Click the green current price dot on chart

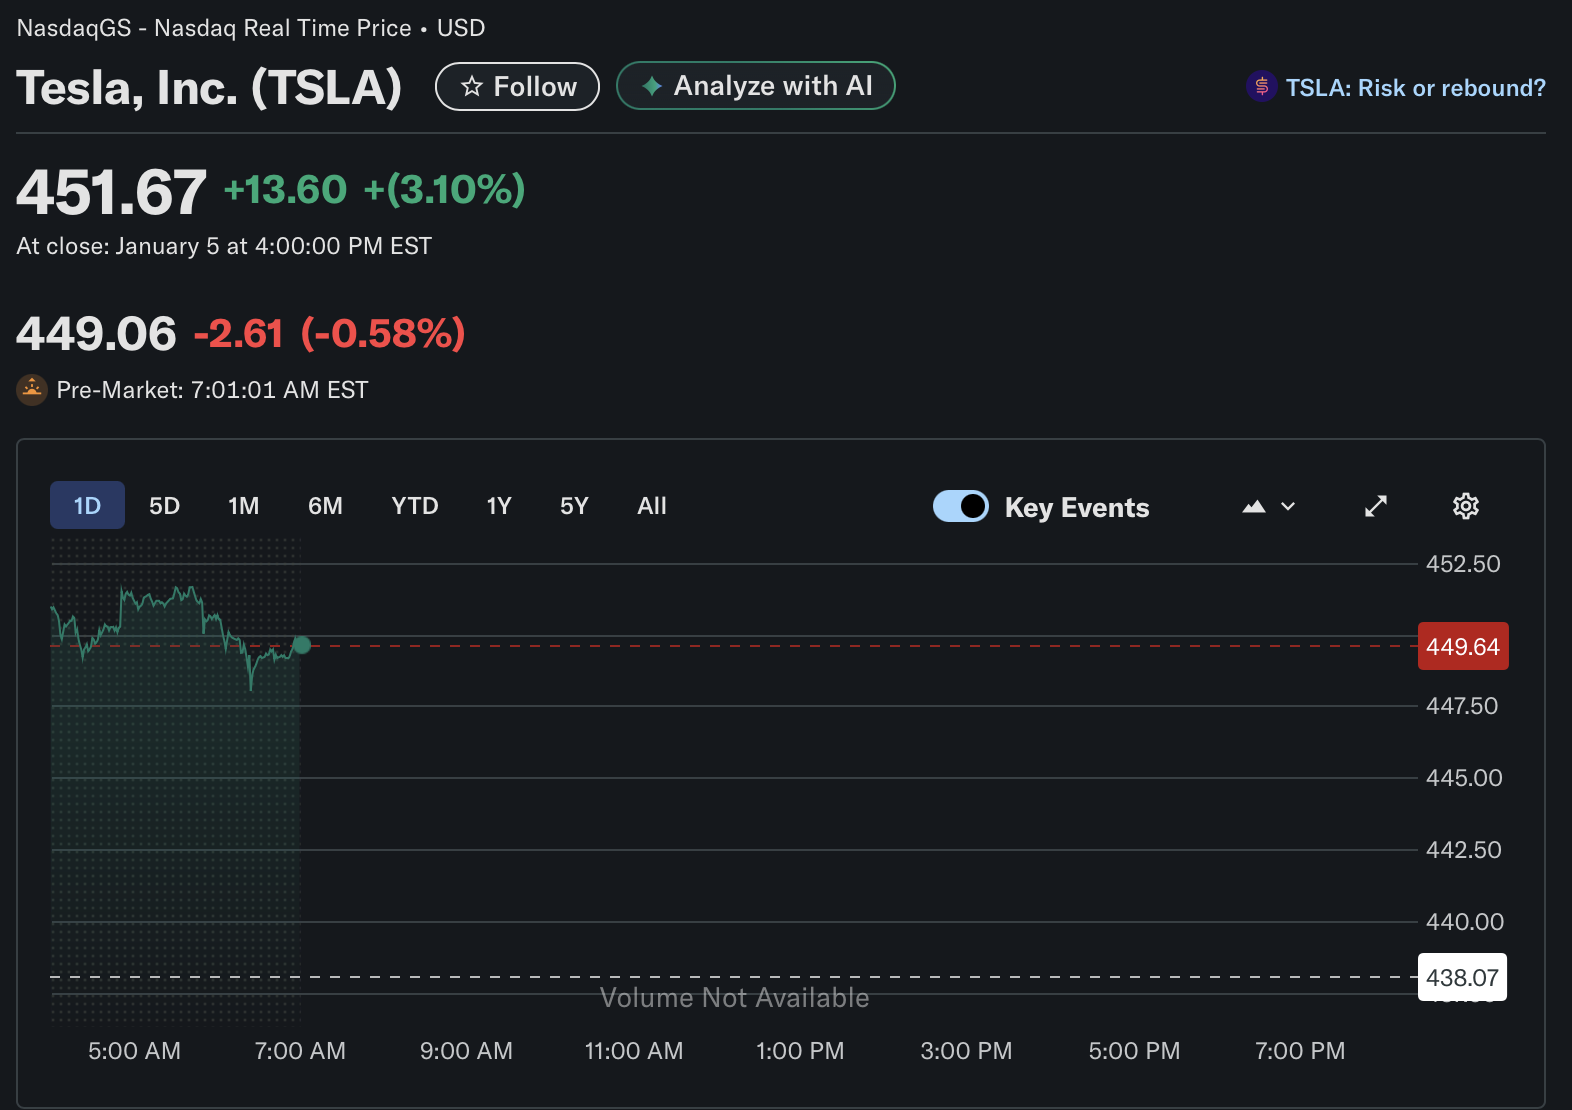point(302,645)
